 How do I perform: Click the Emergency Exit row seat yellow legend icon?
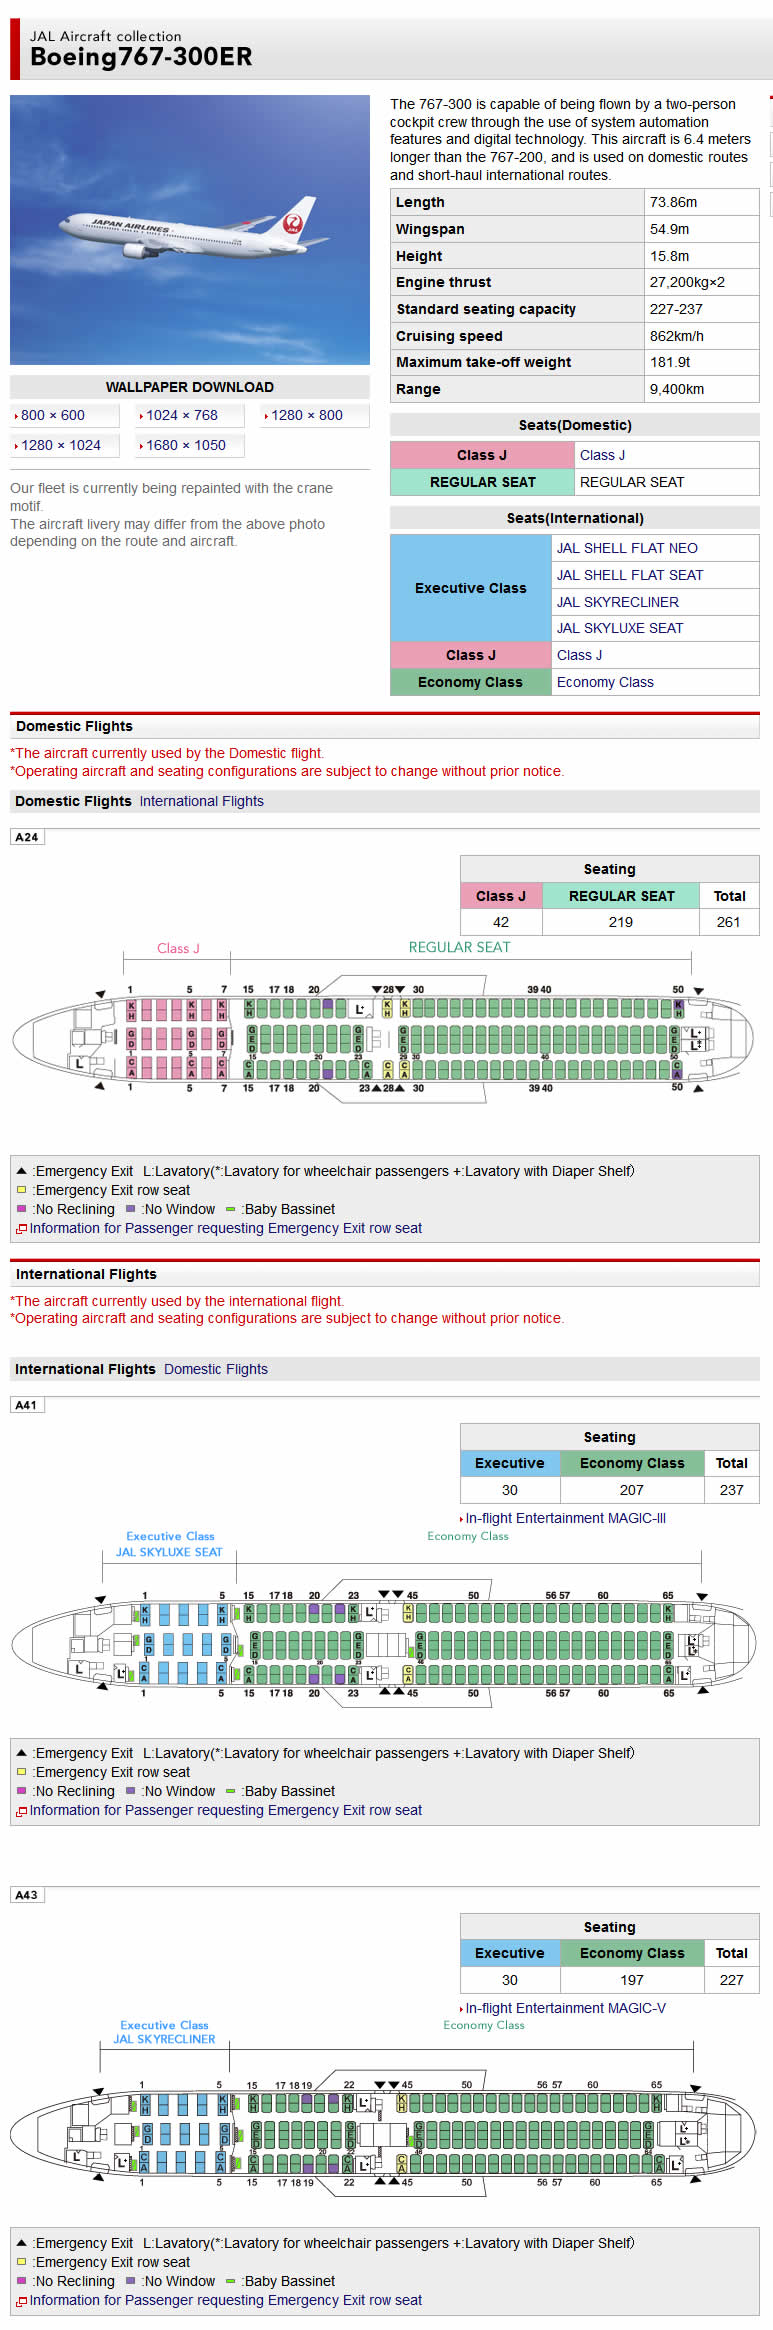[x=22, y=1189]
